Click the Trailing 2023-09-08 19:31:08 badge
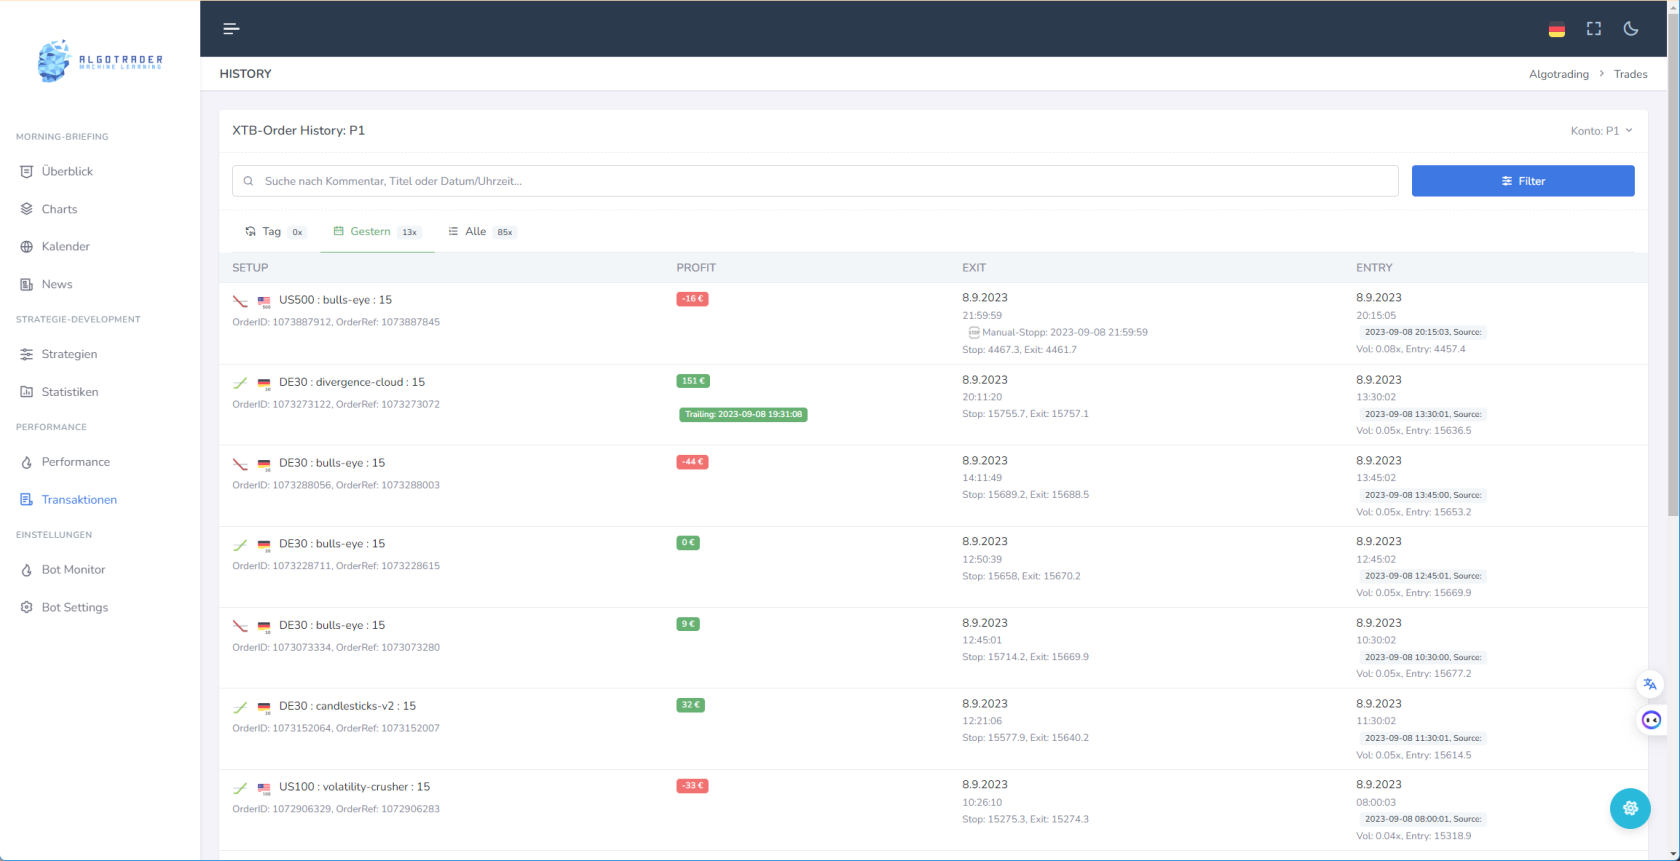This screenshot has width=1680, height=861. click(743, 414)
